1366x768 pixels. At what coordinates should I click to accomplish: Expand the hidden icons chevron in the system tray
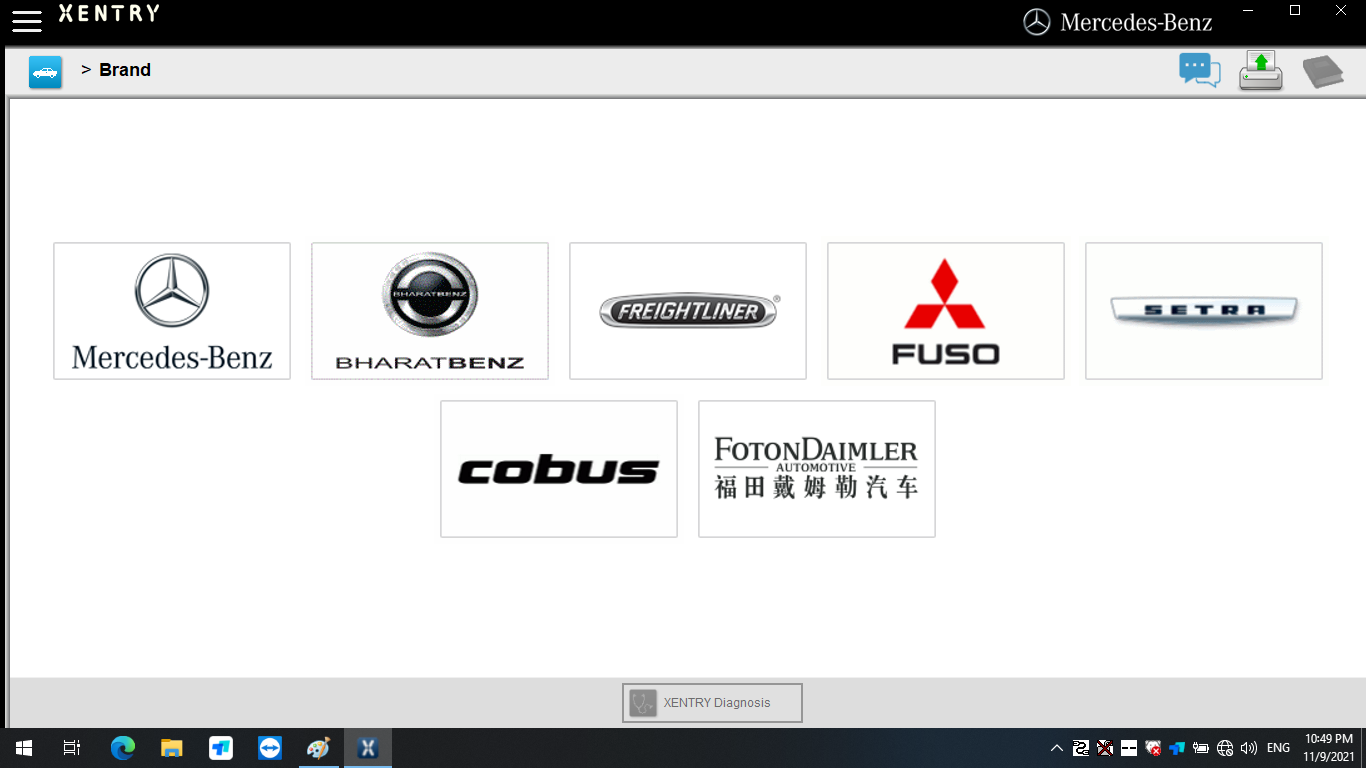[1057, 747]
